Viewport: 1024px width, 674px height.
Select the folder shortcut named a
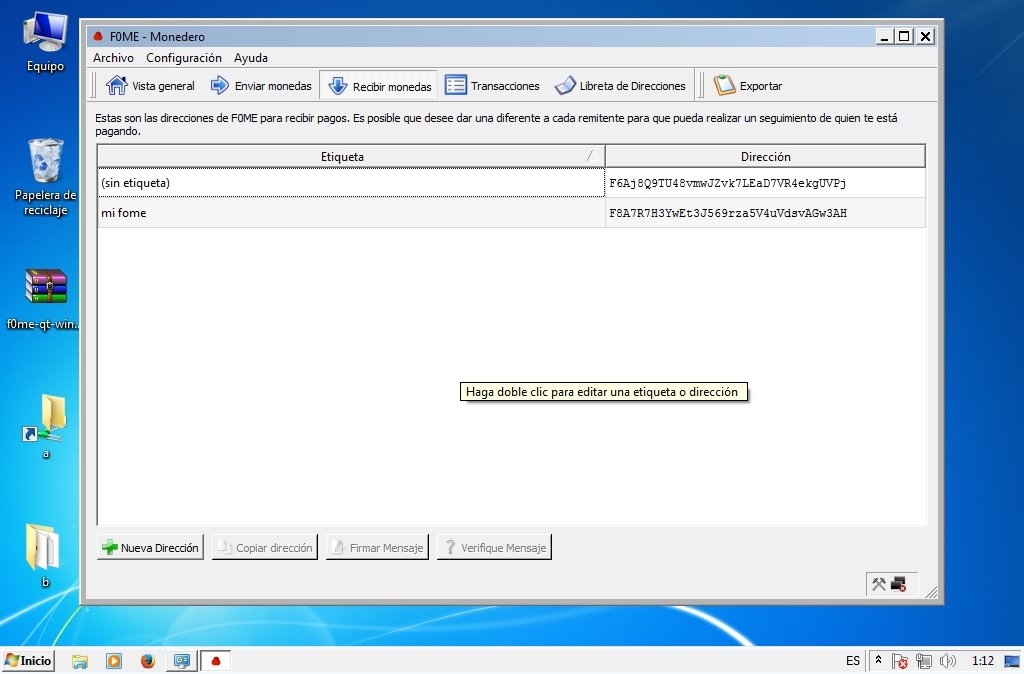(46, 425)
